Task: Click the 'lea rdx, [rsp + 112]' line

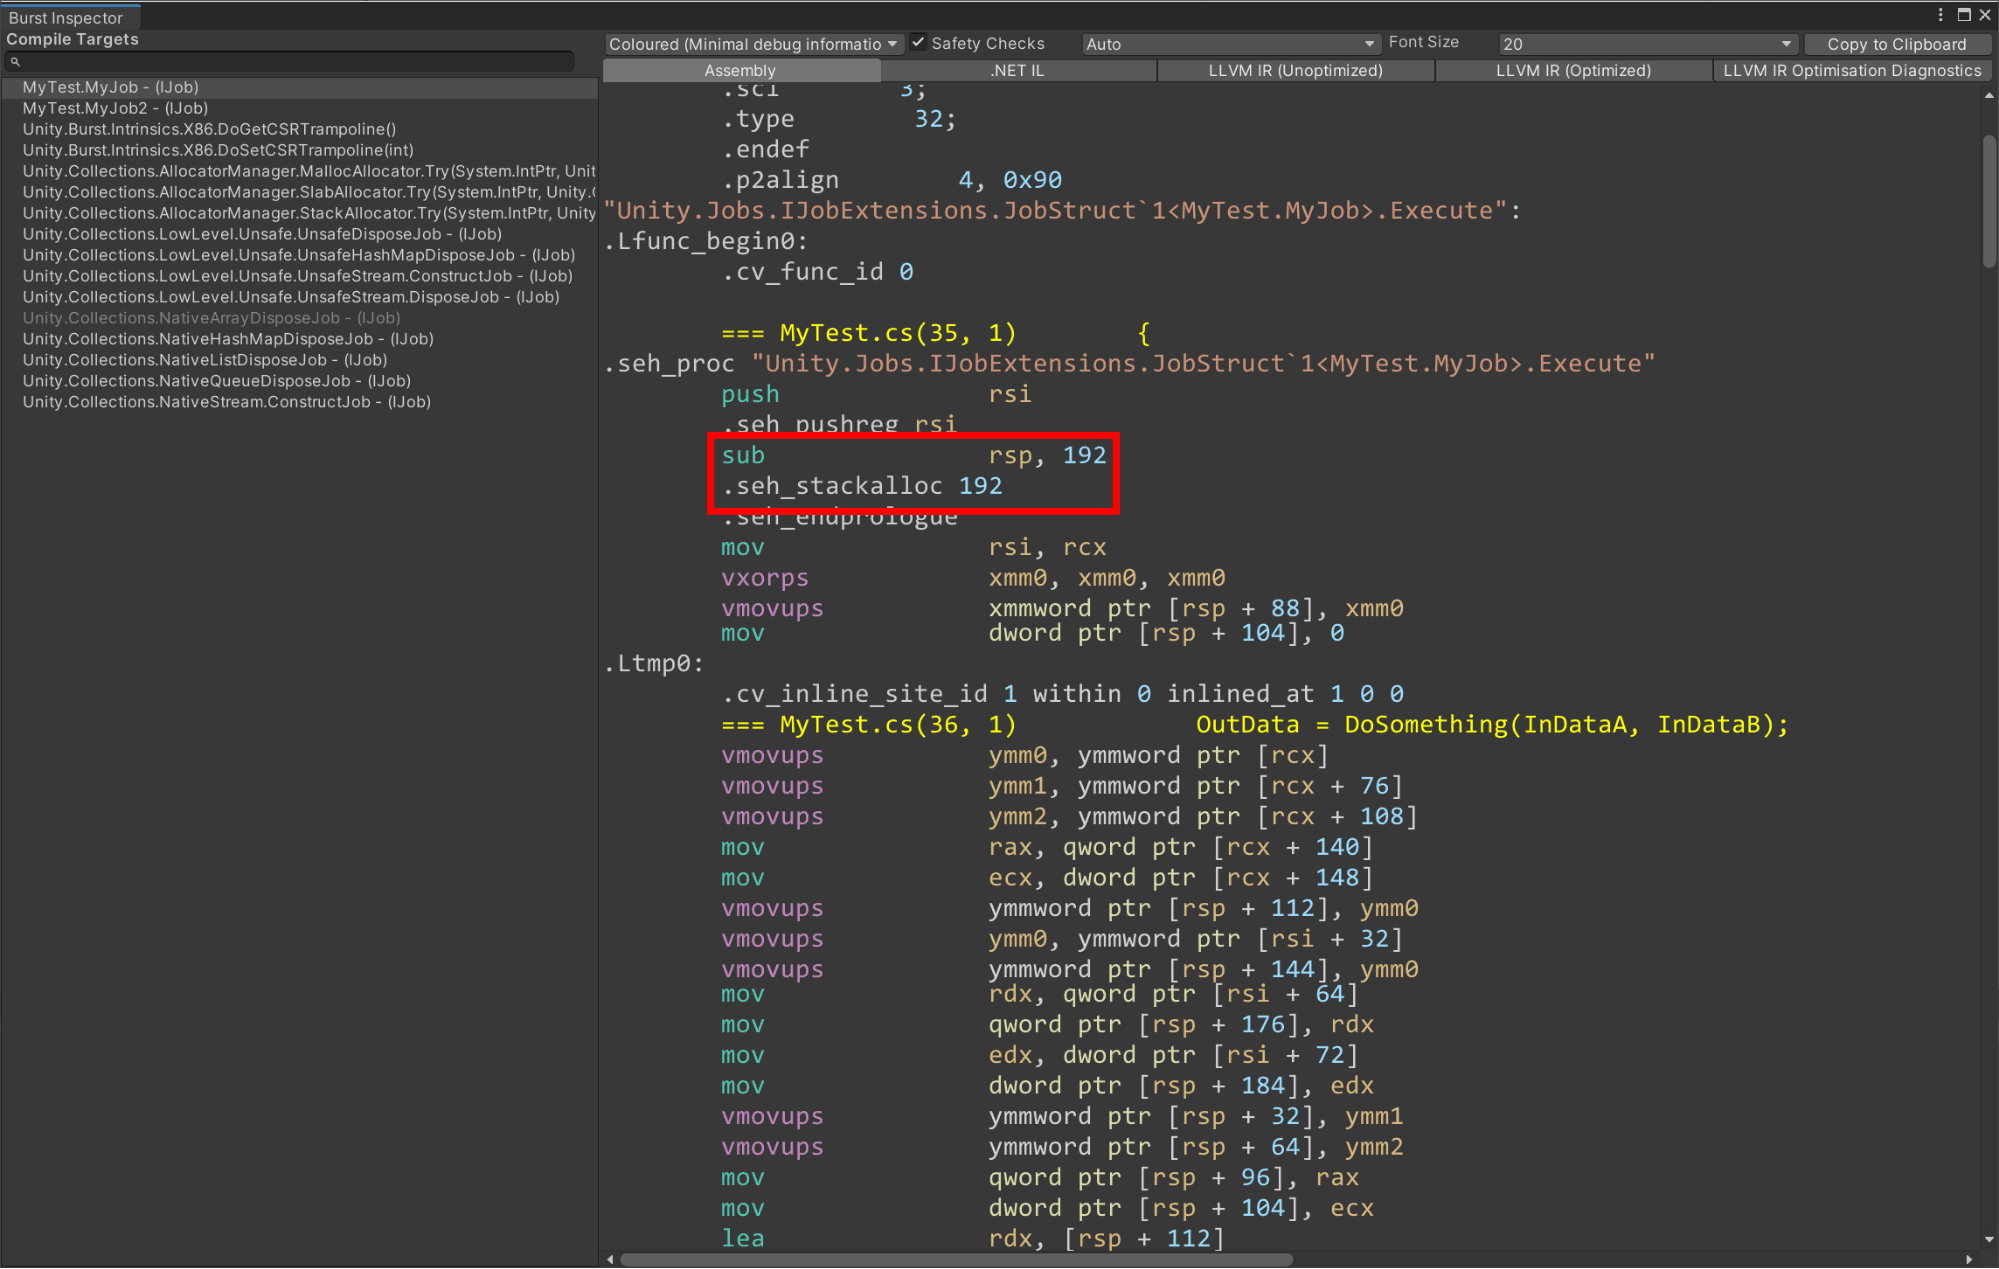Action: [972, 1238]
